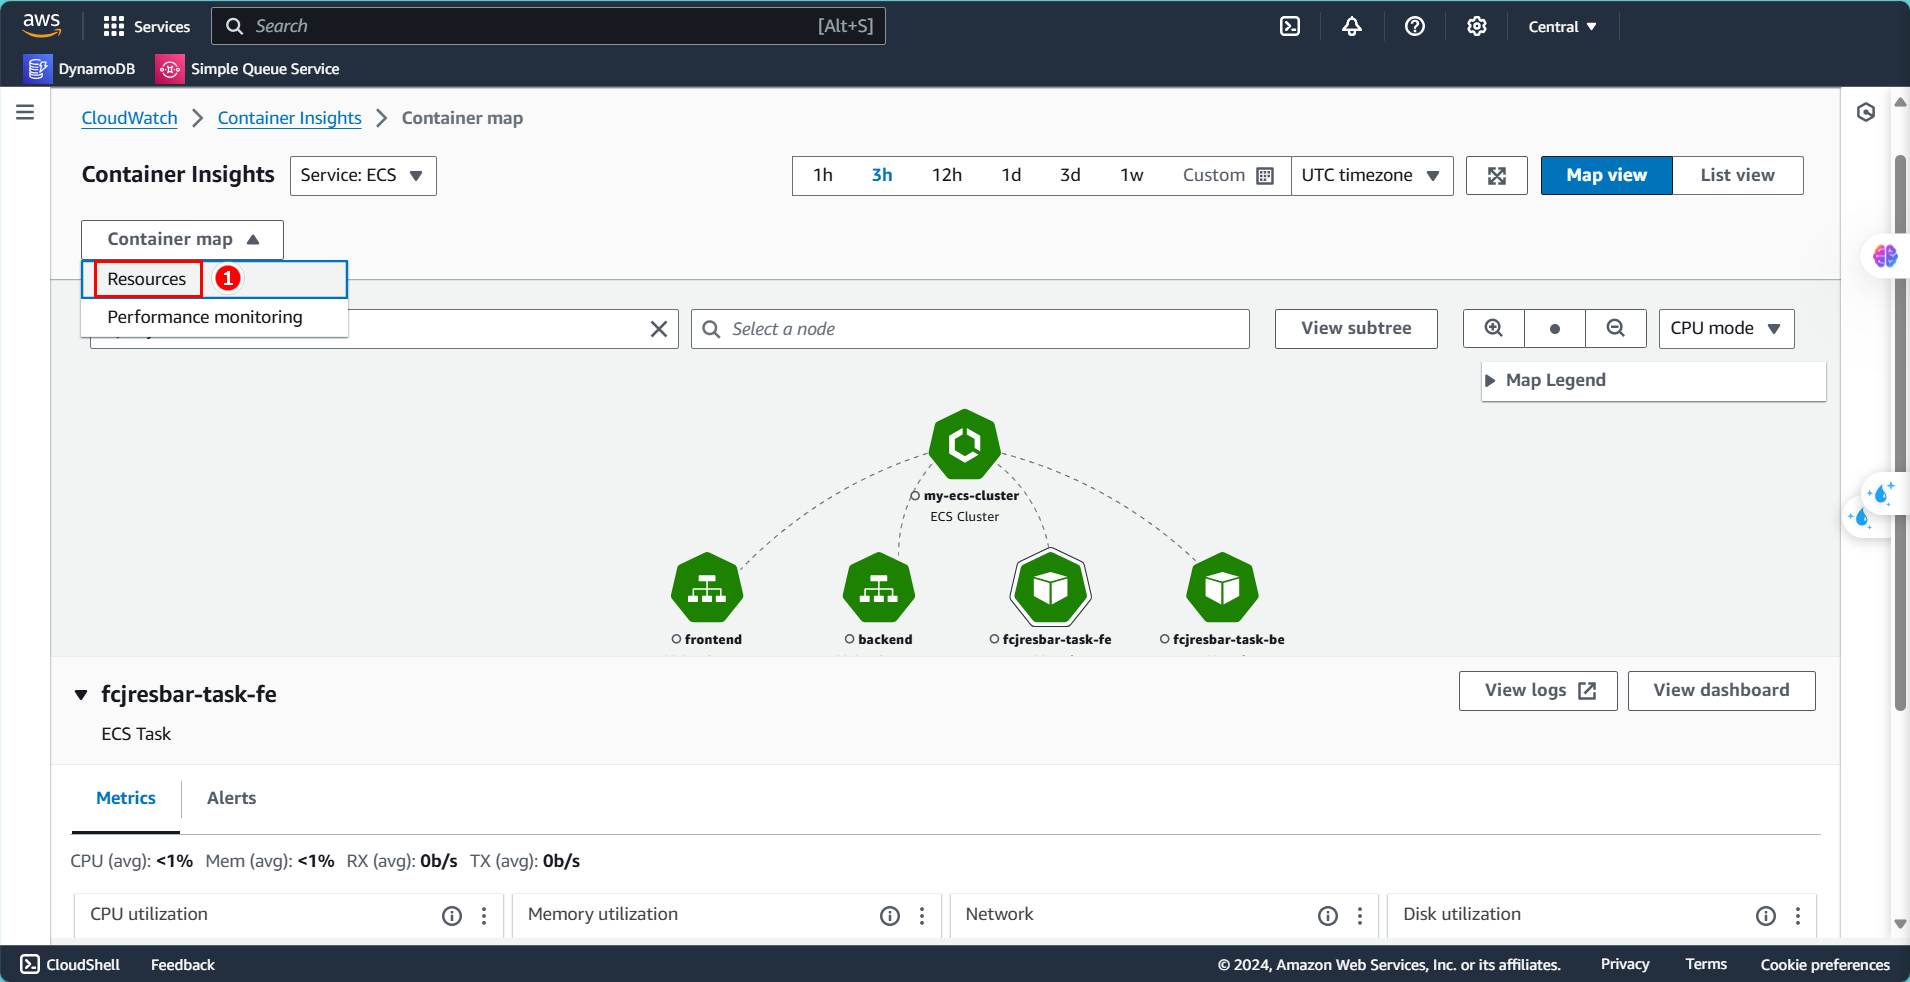
Task: Switch to Map view
Action: click(1607, 175)
